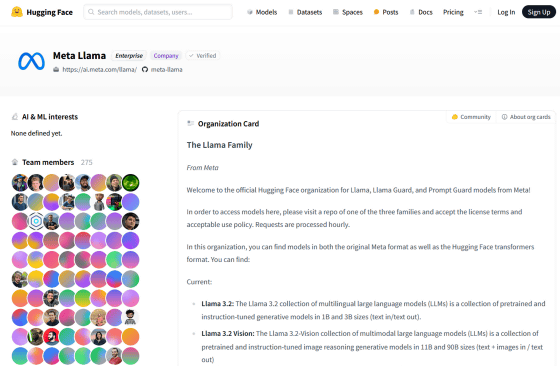Click the search magnifier icon

click(91, 12)
